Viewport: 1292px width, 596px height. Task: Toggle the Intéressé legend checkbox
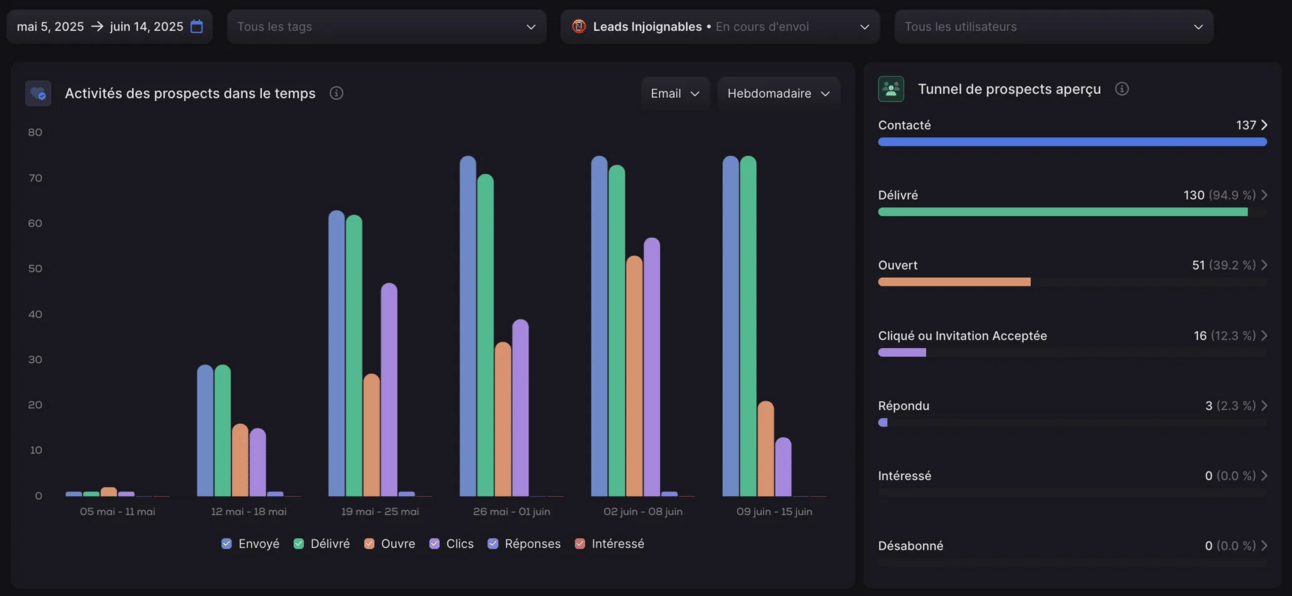(580, 544)
